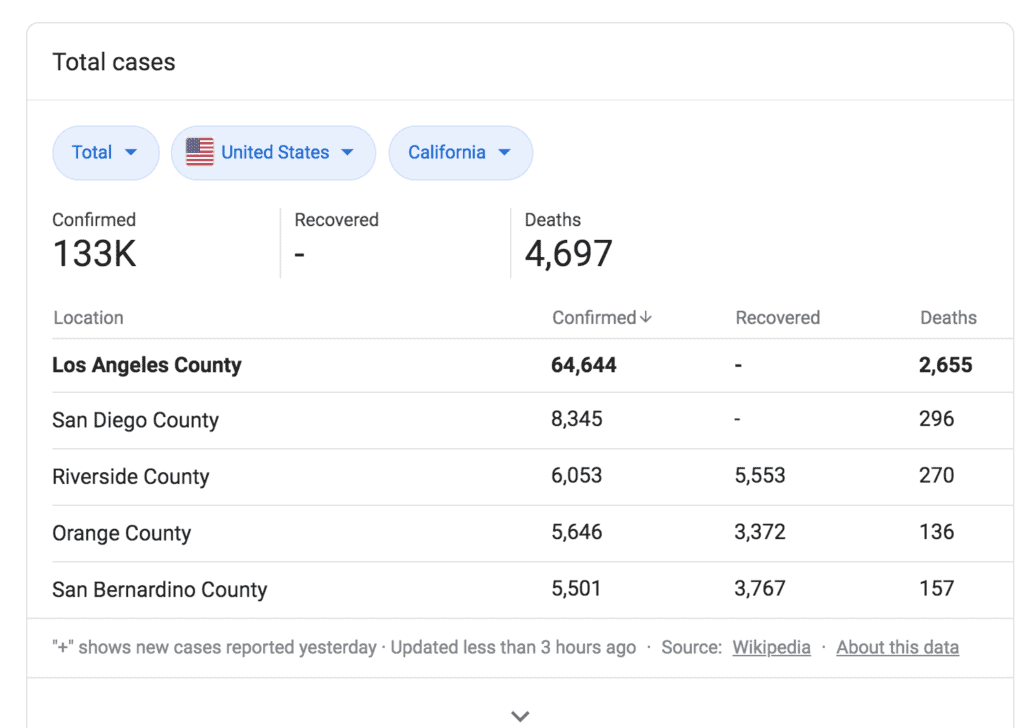1024x728 pixels.
Task: Open the California region dropdown
Action: click(460, 153)
